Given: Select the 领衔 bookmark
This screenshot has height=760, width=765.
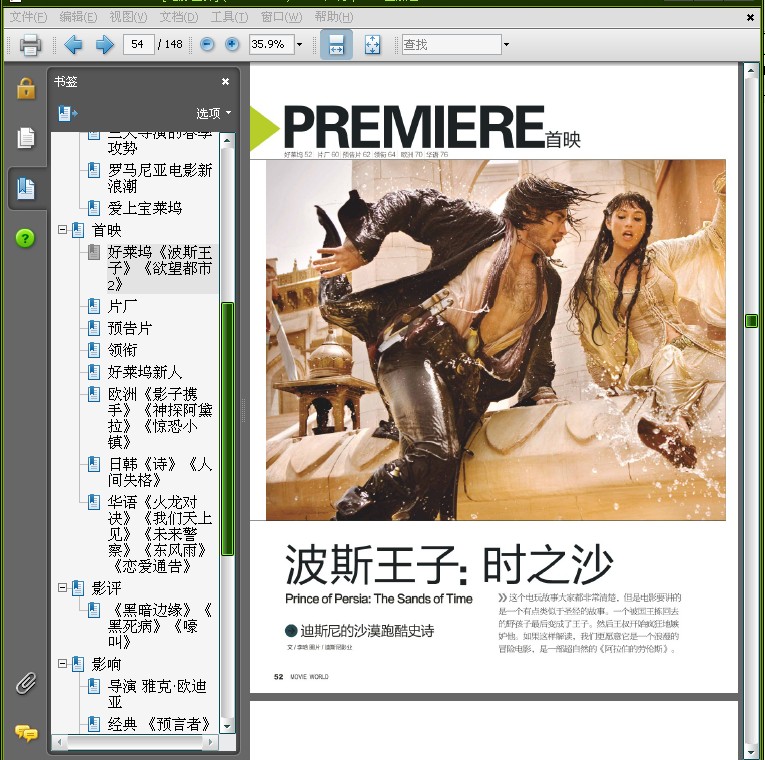Looking at the screenshot, I should point(122,350).
